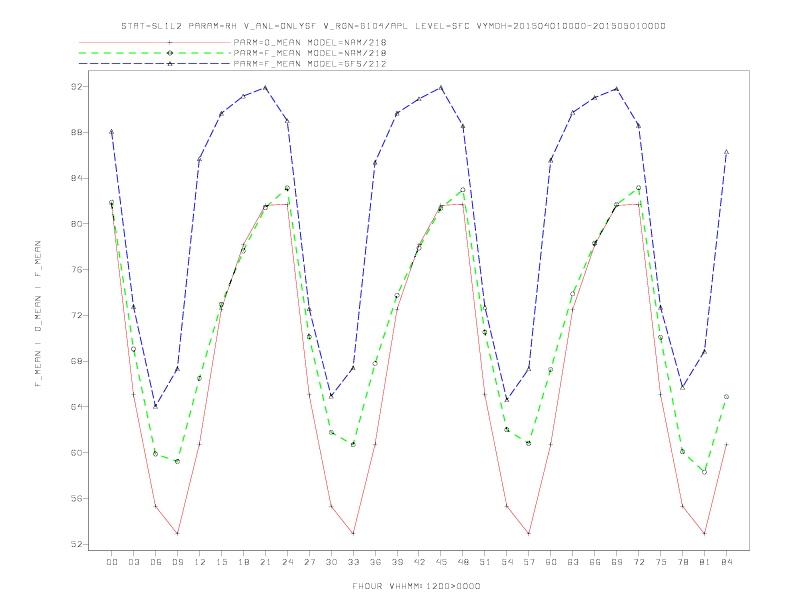Click x-axis forecast hour label 84
Image resolution: width=792 pixels, height=612 pixels.
click(x=726, y=562)
